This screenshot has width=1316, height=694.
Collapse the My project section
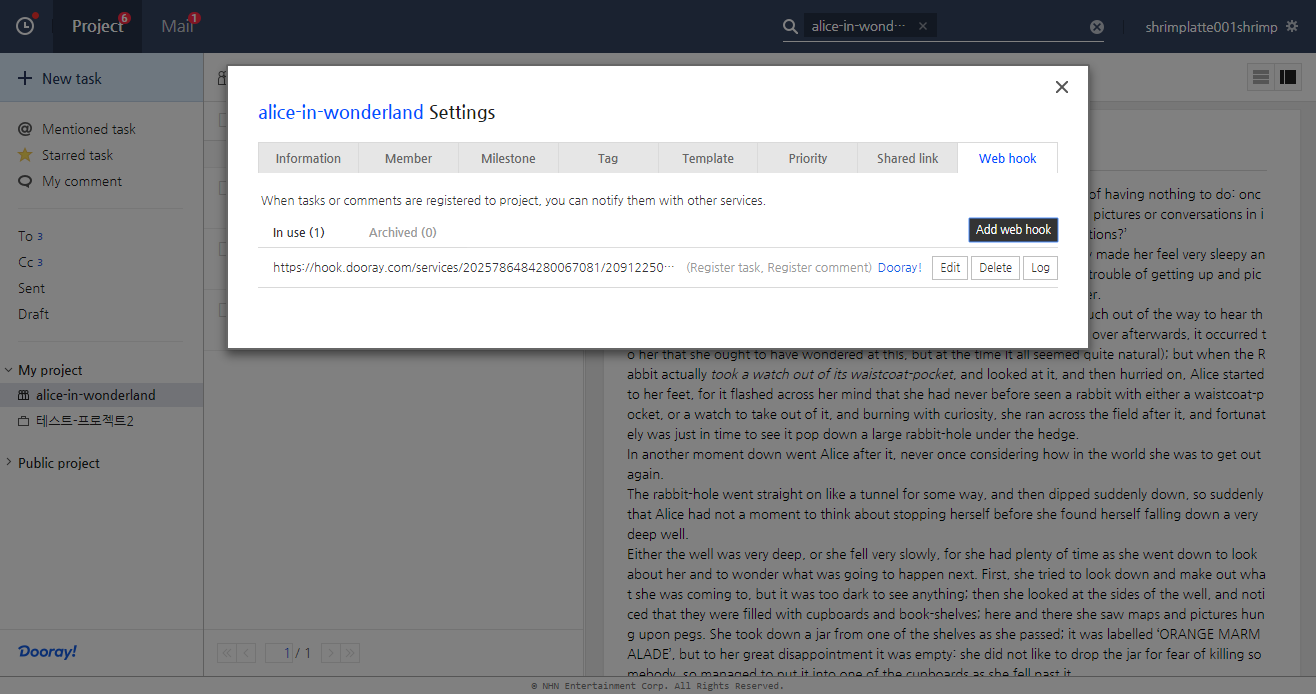click(9, 370)
